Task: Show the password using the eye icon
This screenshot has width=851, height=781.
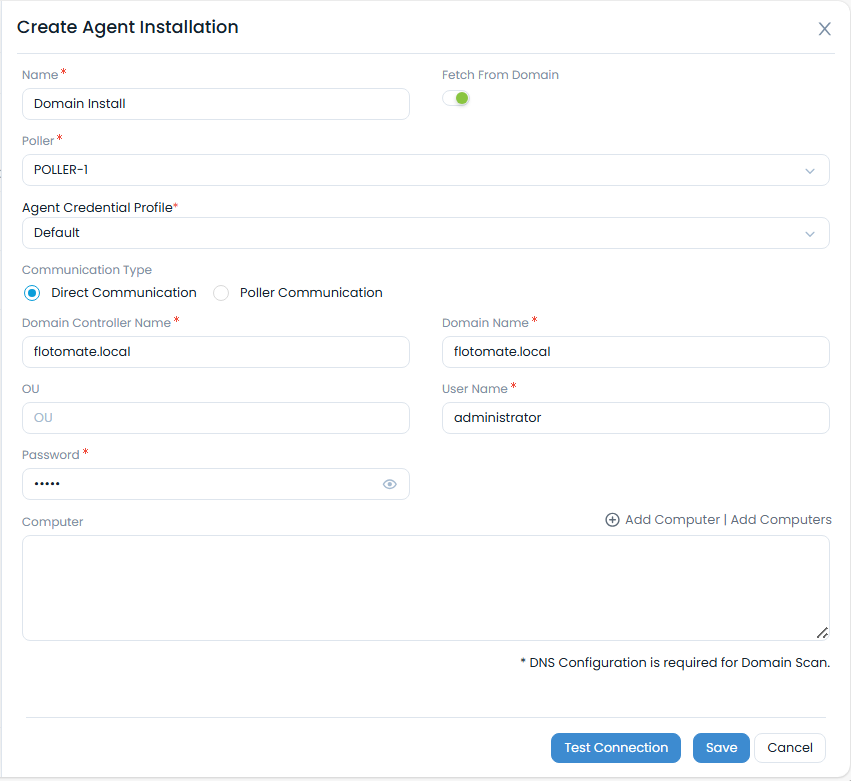Action: [389, 484]
